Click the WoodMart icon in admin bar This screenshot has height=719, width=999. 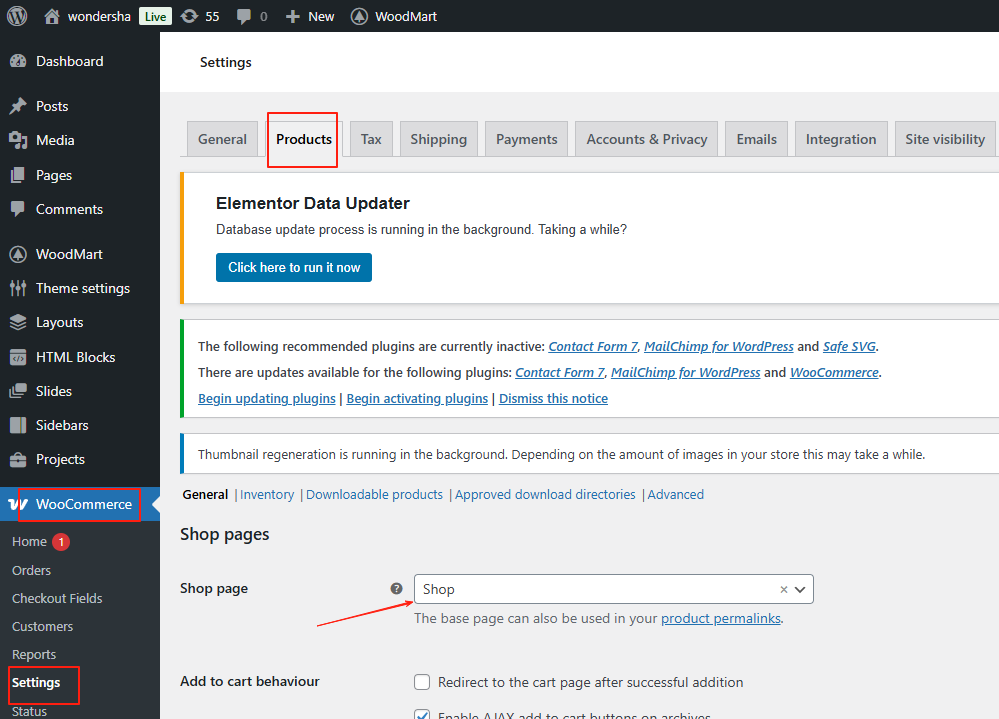point(359,16)
